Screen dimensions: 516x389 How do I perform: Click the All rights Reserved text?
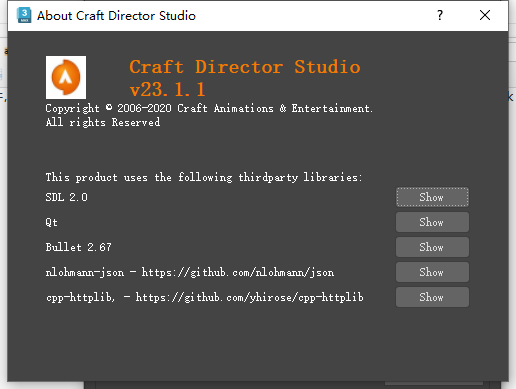pyautogui.click(x=103, y=122)
